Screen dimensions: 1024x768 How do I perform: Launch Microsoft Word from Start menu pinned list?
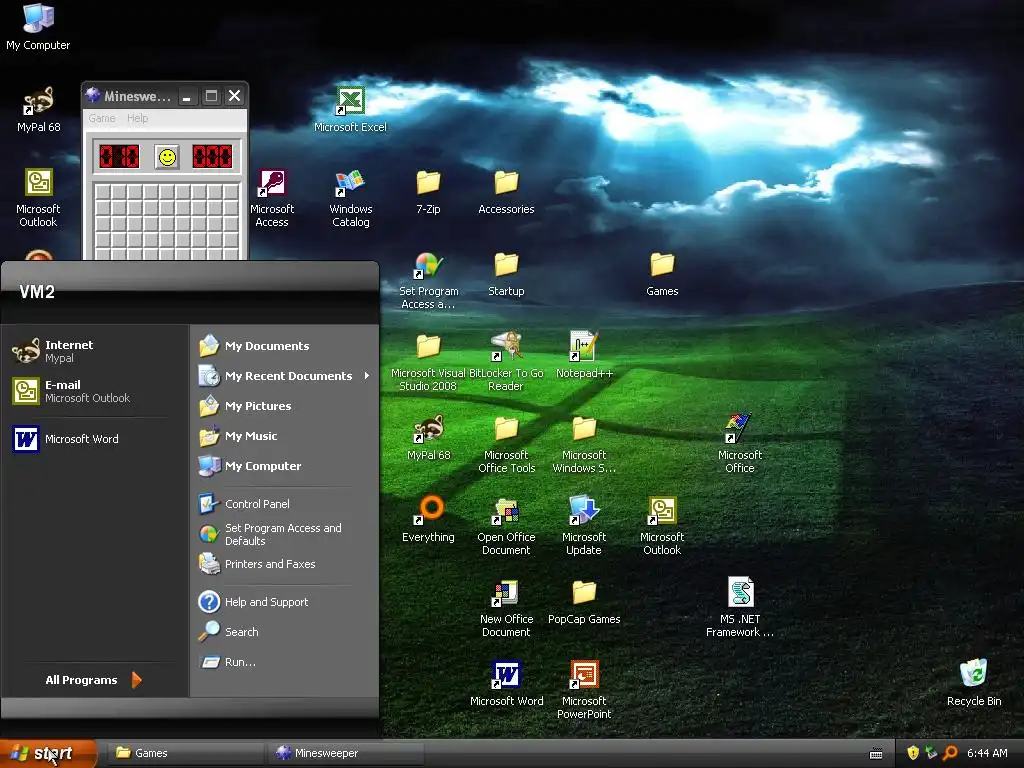point(95,439)
